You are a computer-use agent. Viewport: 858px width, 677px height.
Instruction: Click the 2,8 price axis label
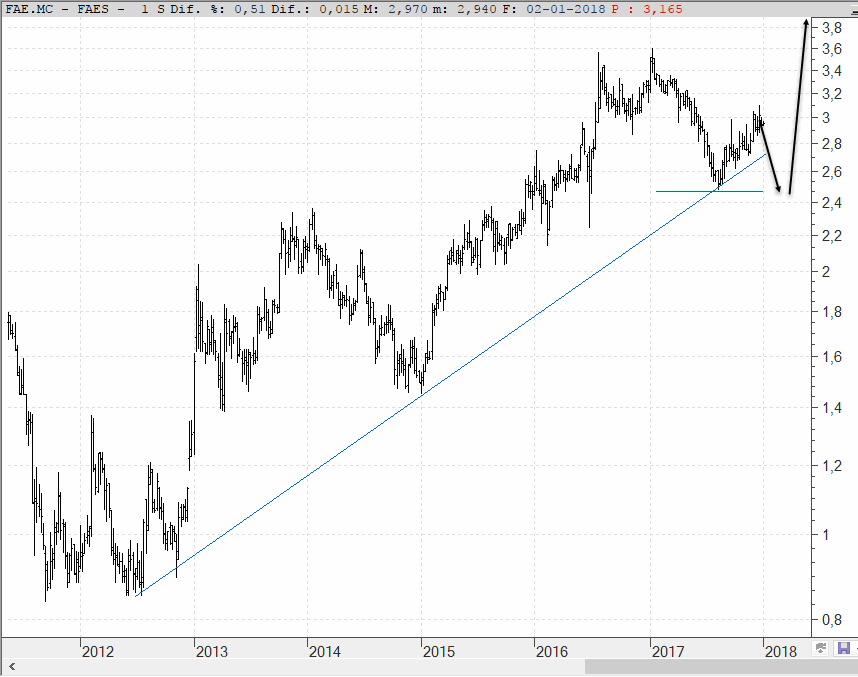832,144
